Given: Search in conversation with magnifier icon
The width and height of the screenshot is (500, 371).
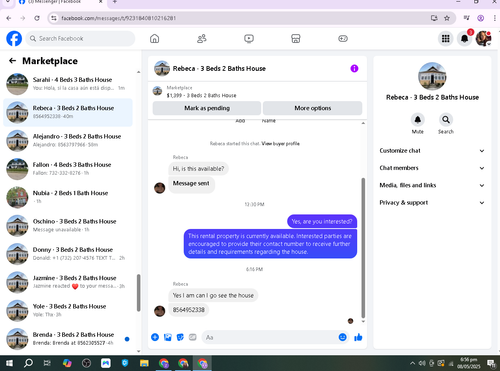Looking at the screenshot, I should pyautogui.click(x=446, y=119).
